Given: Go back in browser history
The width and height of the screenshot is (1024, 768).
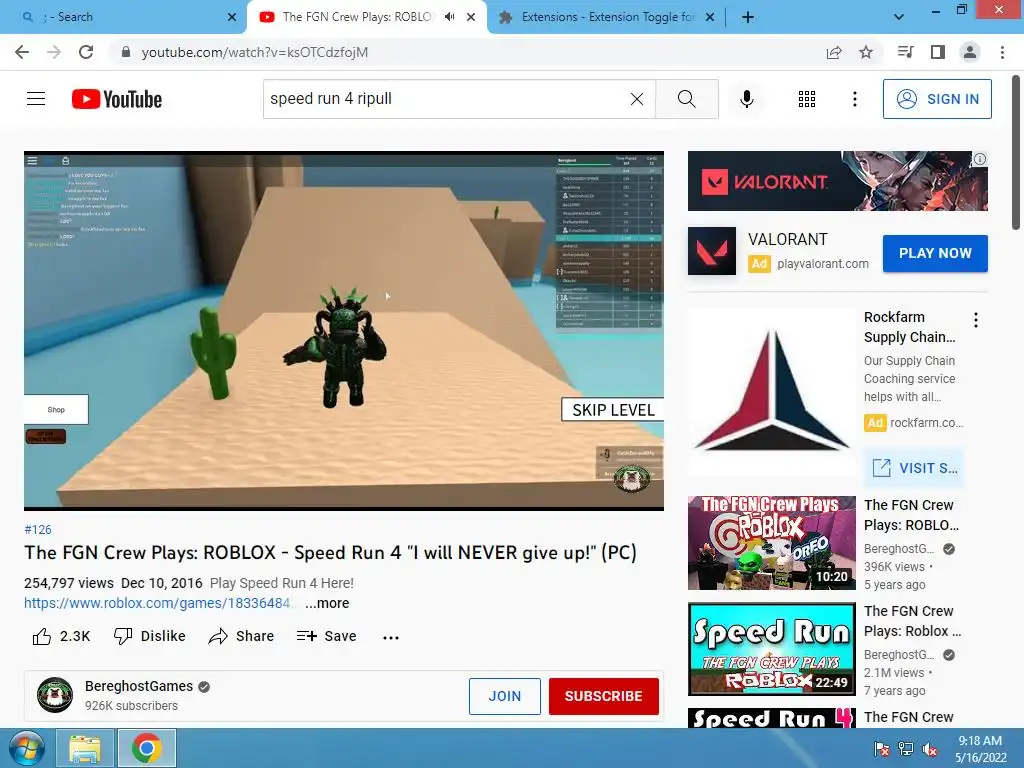Looking at the screenshot, I should [x=22, y=52].
